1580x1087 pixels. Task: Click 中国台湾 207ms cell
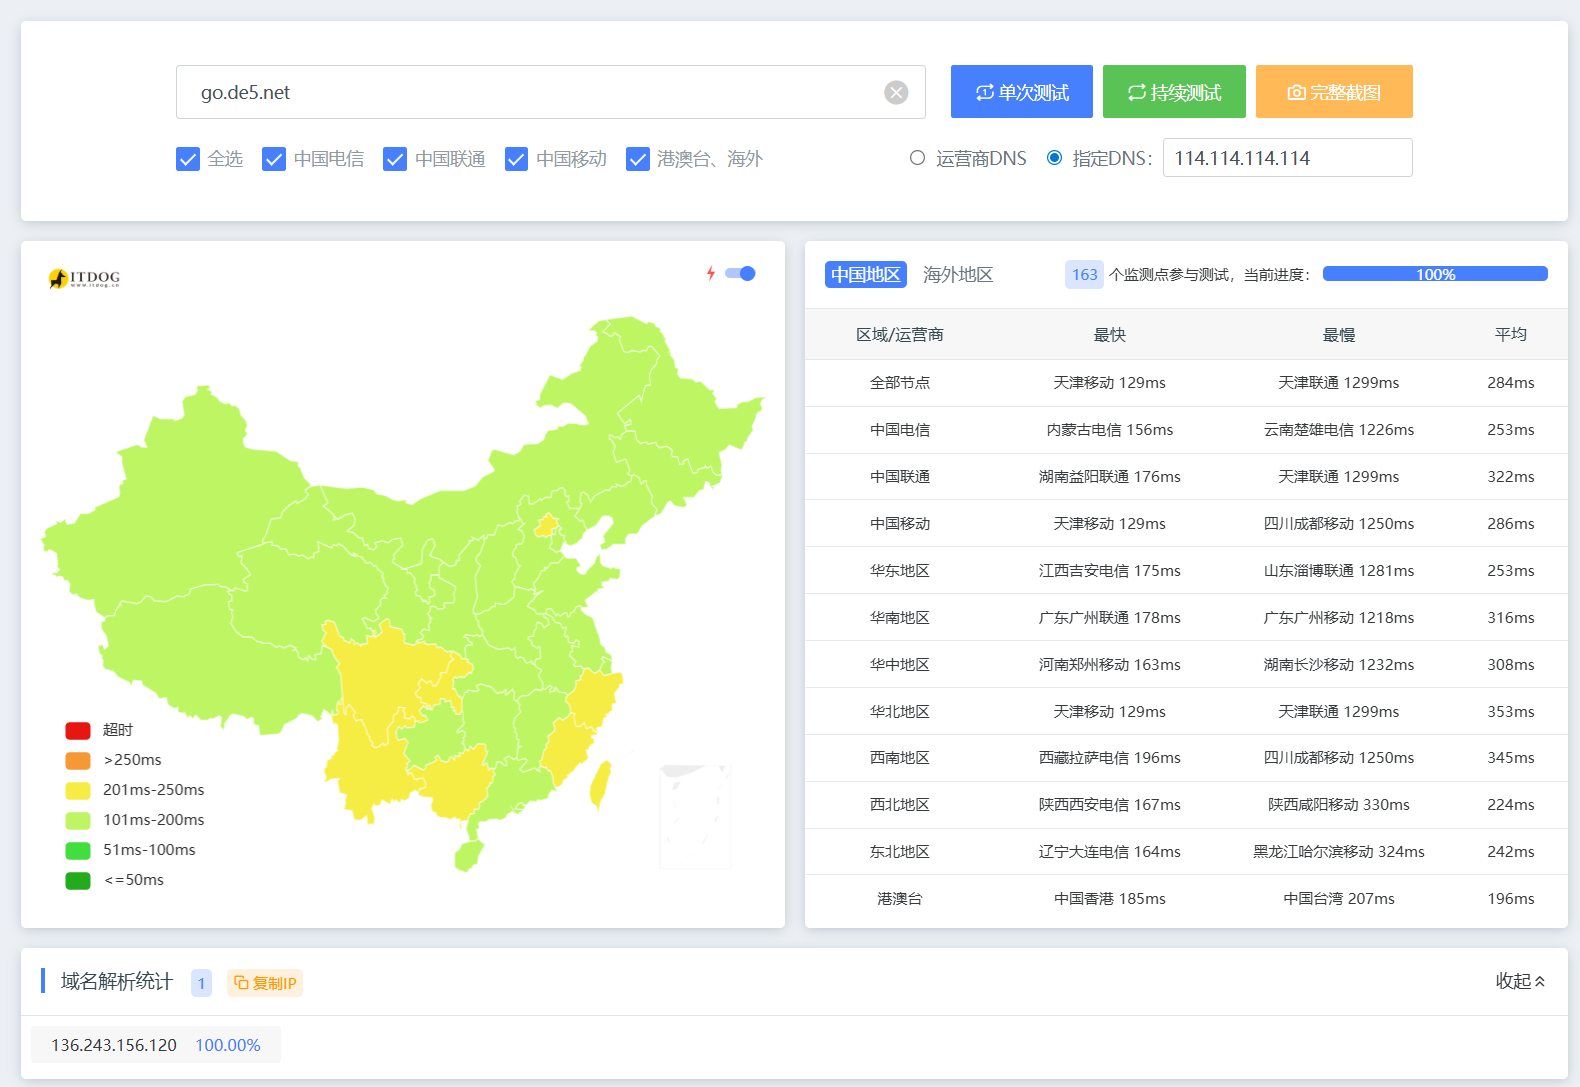pos(1339,899)
